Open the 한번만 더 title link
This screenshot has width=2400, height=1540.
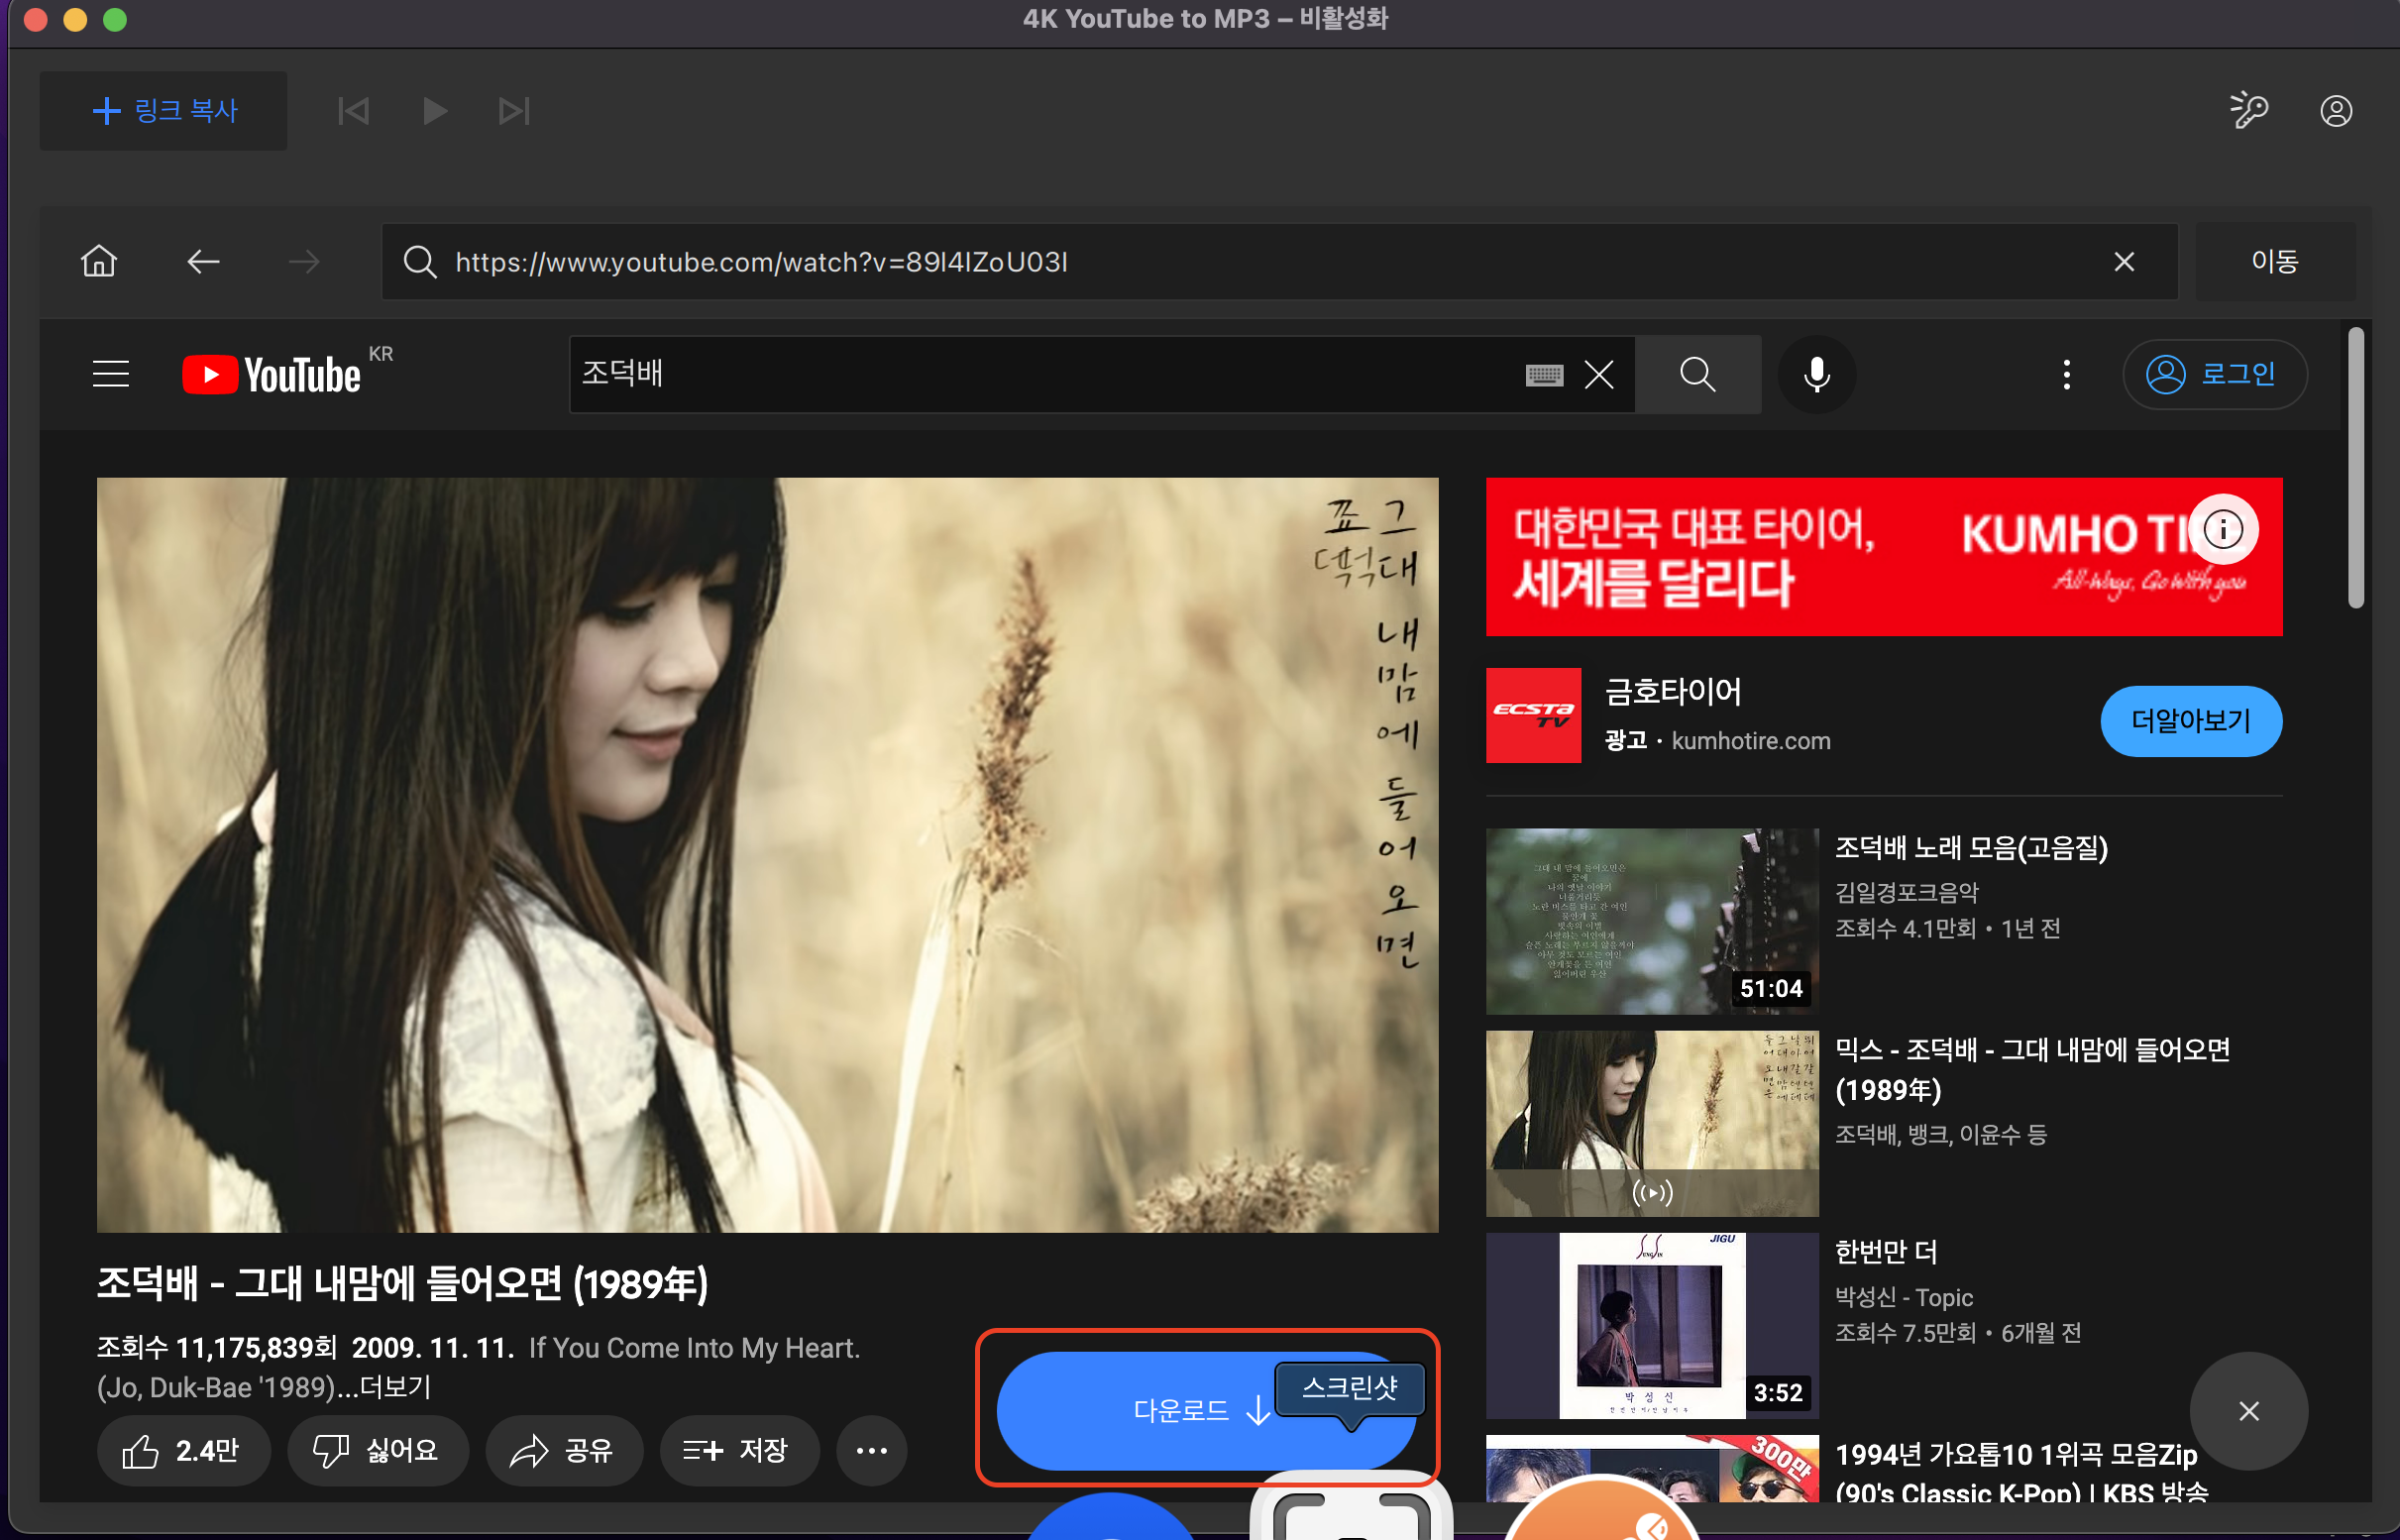(x=1886, y=1252)
